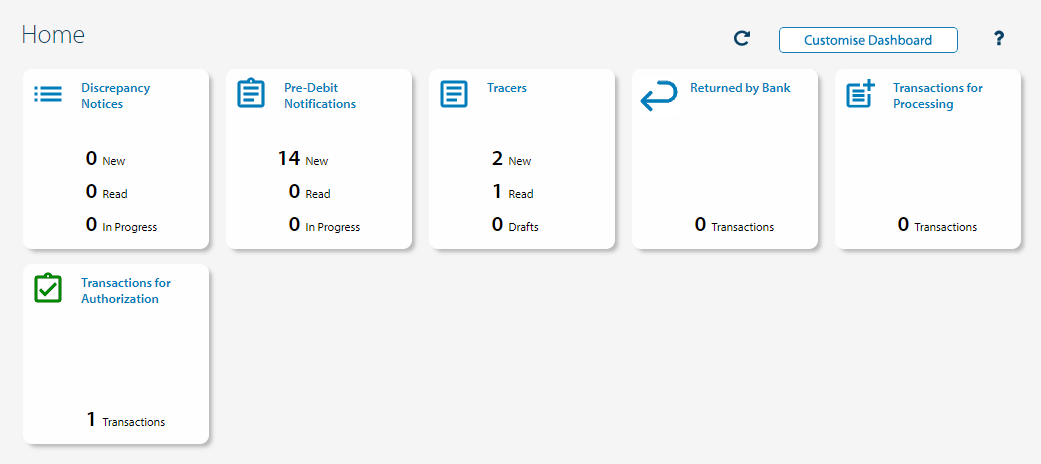
Task: Select 0 Drafts in Tracers
Action: click(515, 225)
